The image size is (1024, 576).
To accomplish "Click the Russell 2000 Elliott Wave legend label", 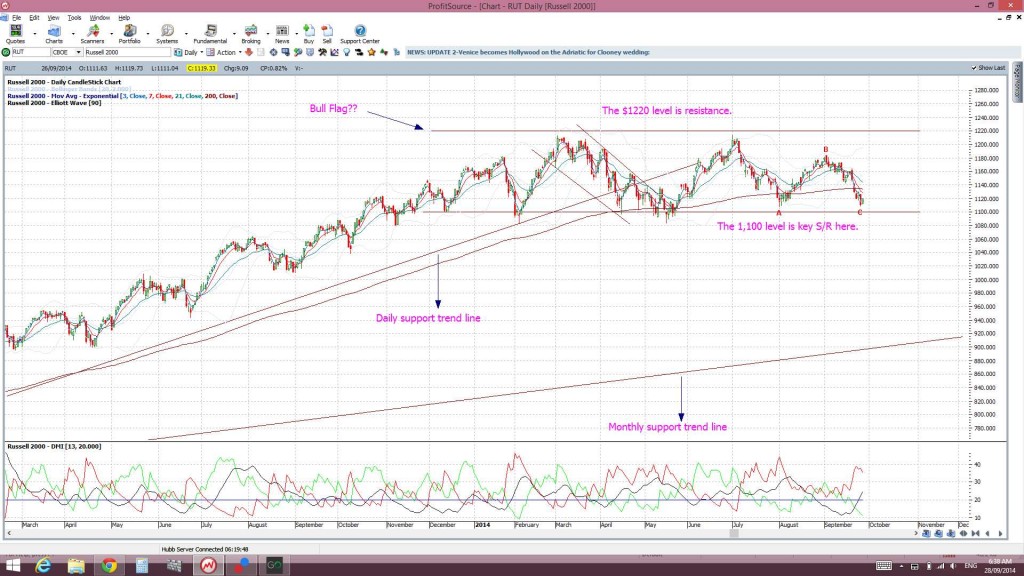I will coord(54,103).
